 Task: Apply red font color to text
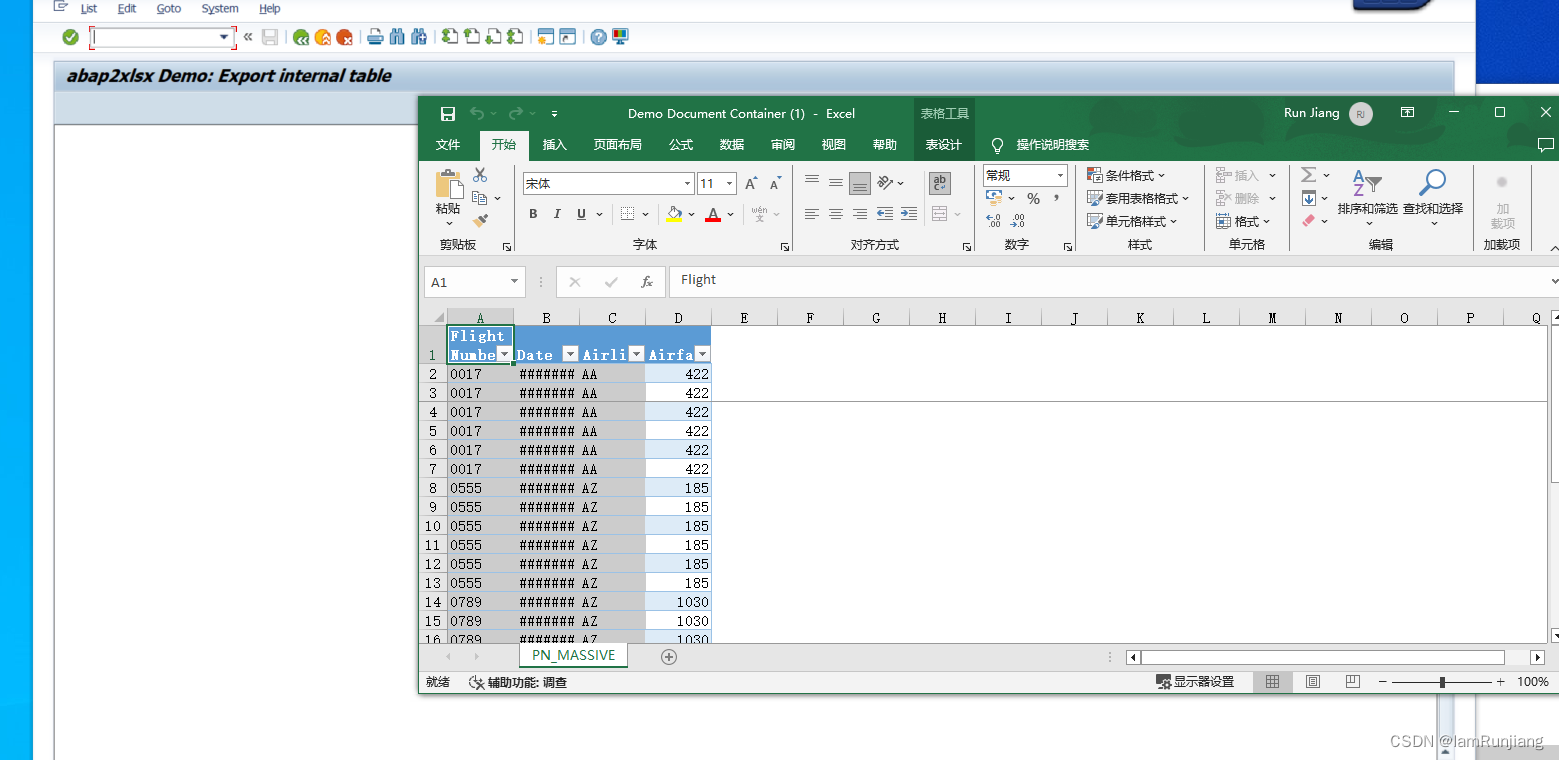[713, 214]
